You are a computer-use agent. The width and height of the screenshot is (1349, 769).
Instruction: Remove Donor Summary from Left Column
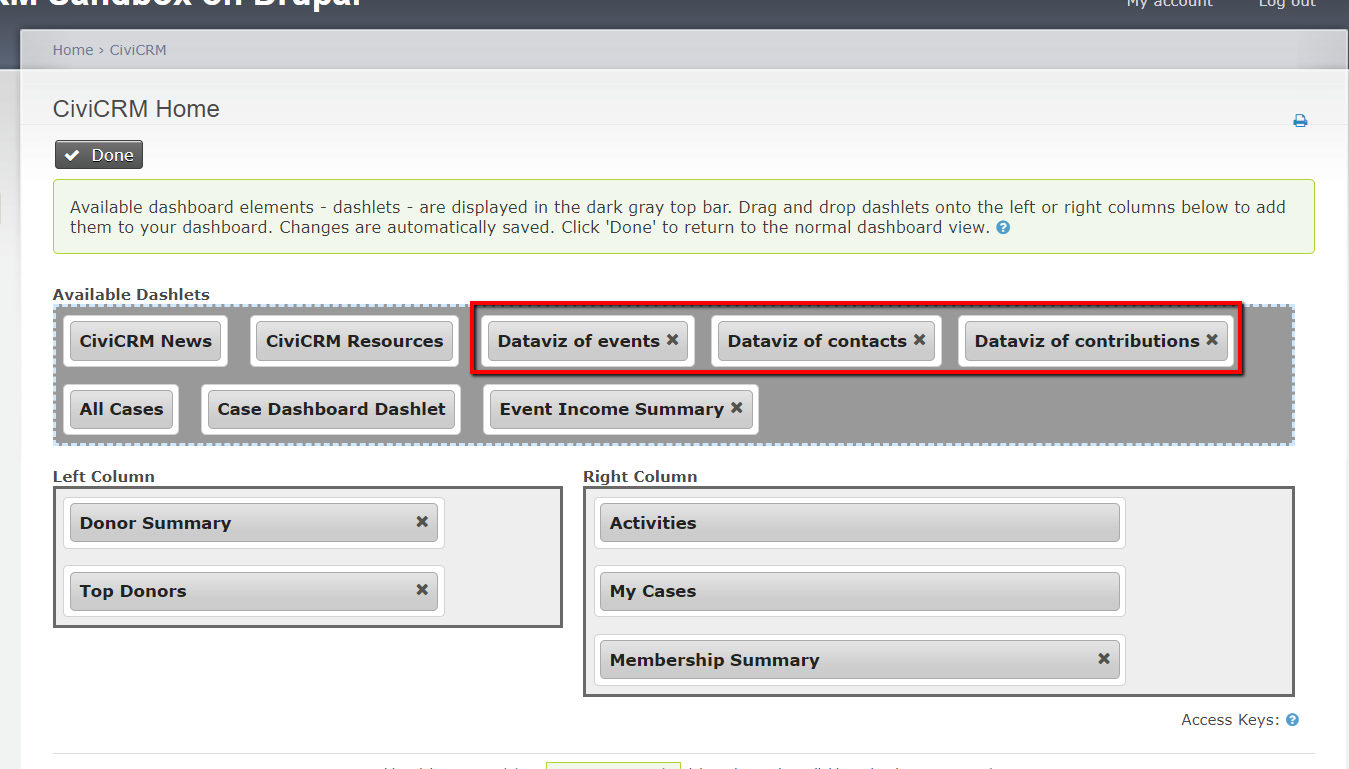[422, 522]
